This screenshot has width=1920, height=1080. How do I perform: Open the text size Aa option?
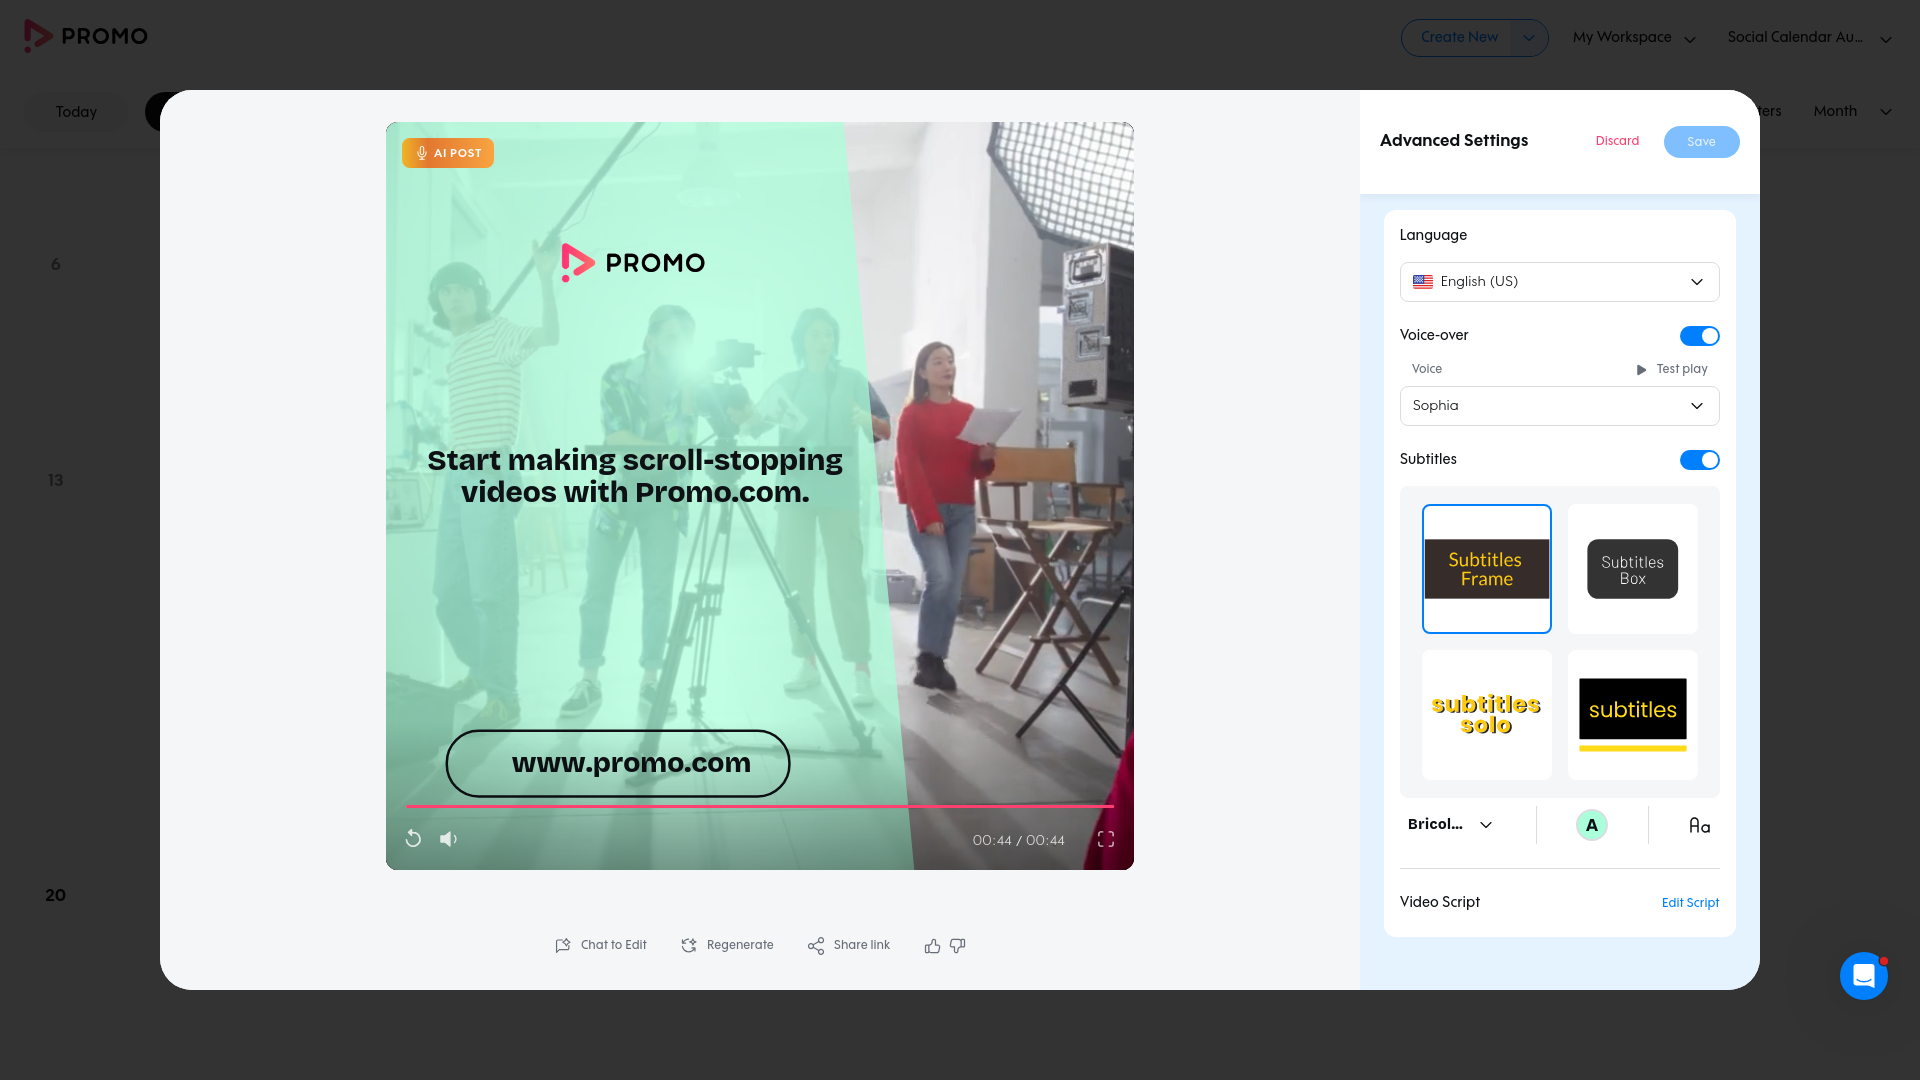pos(1699,825)
